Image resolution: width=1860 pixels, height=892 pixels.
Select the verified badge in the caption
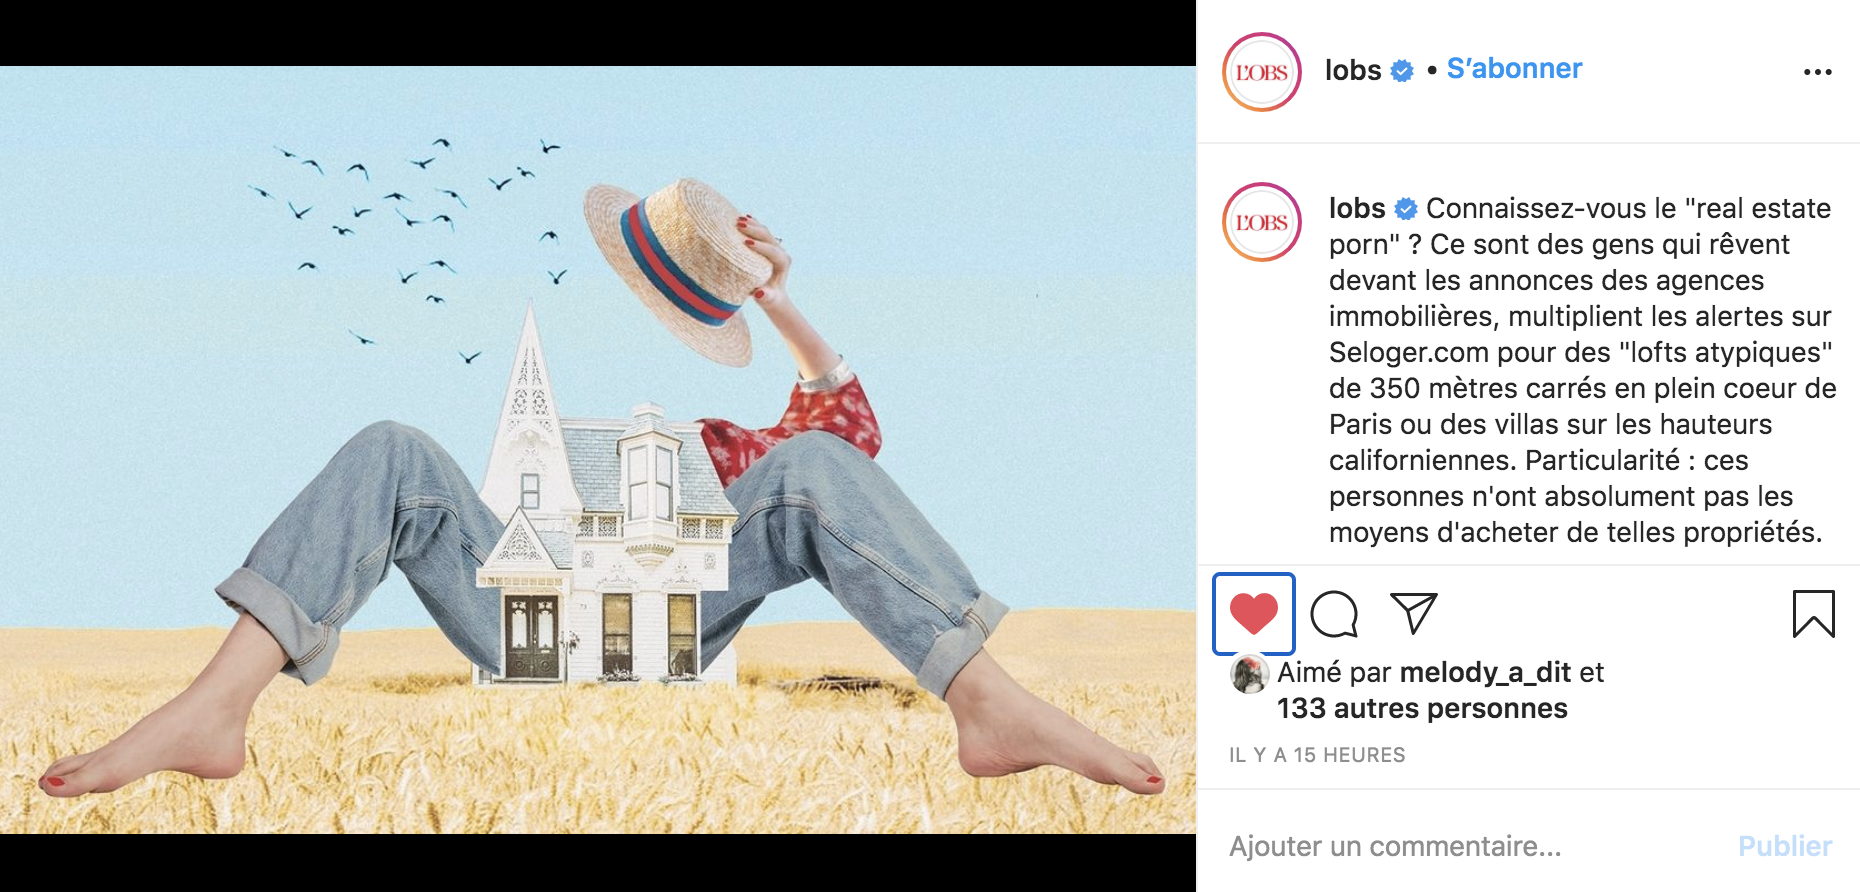pyautogui.click(x=1406, y=209)
